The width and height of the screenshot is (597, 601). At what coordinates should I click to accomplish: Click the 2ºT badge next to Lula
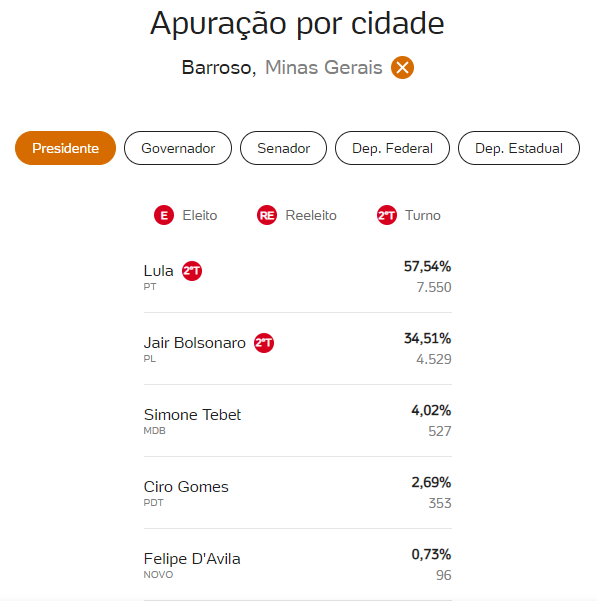[192, 271]
